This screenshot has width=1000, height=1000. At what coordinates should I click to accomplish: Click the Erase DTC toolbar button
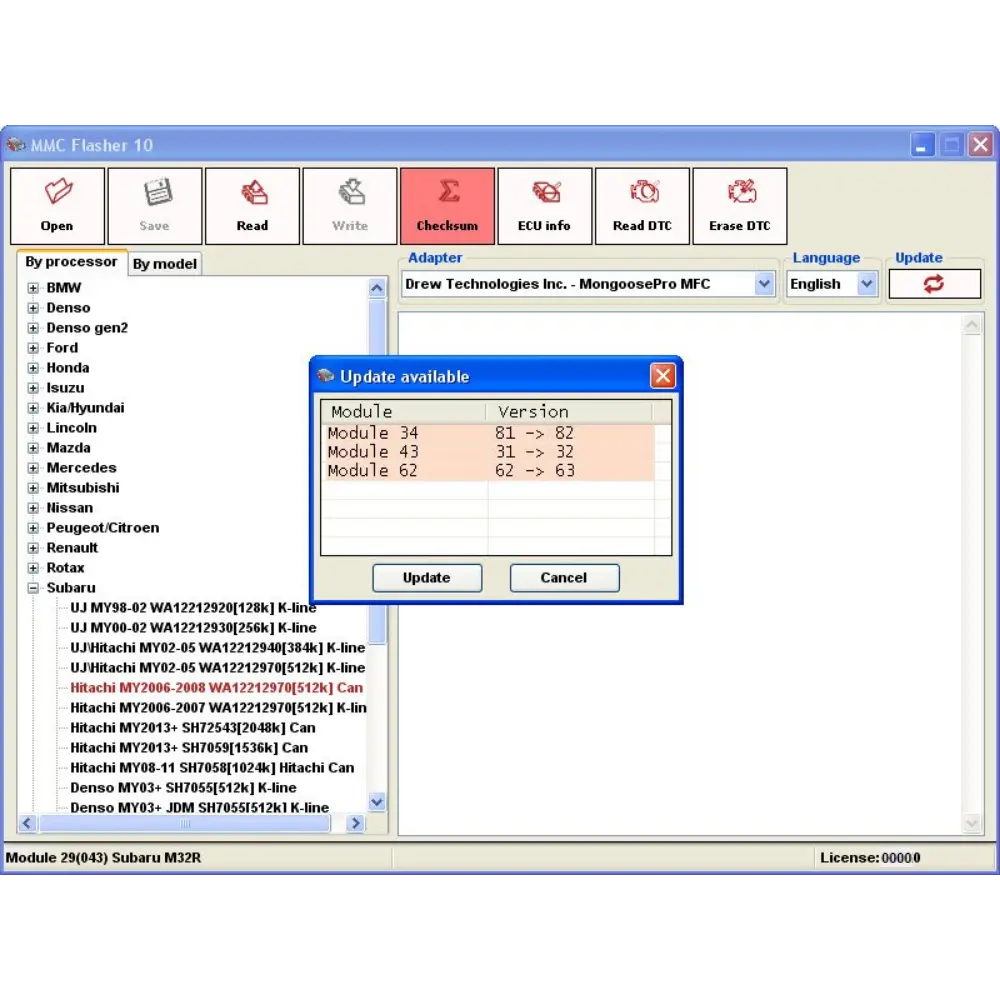[x=740, y=206]
